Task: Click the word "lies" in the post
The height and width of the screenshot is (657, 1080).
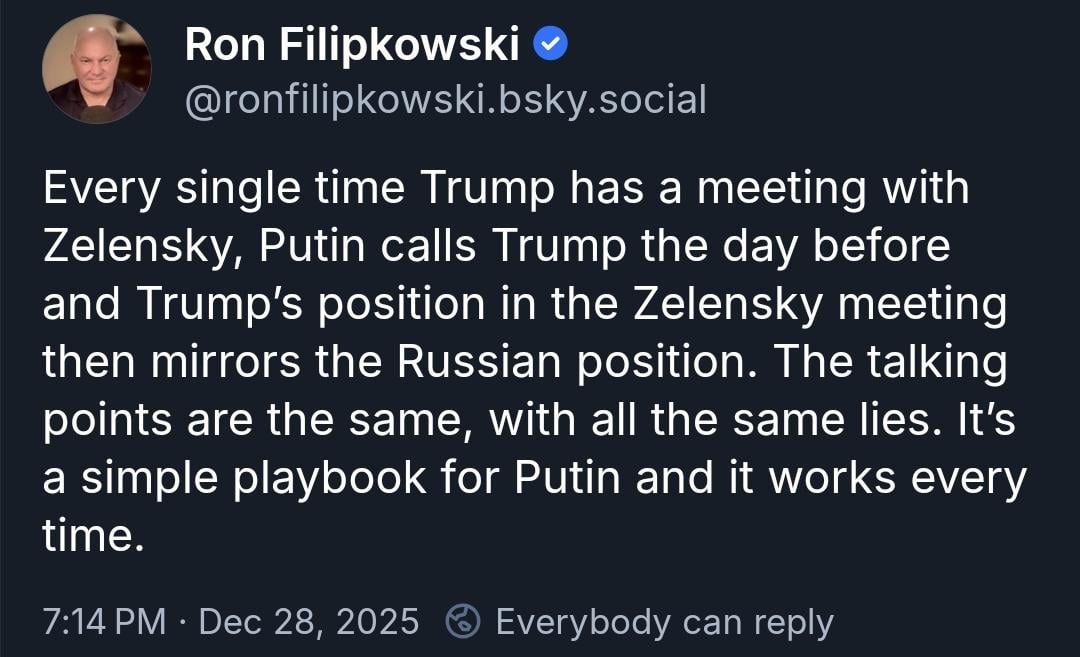Action: (894, 420)
